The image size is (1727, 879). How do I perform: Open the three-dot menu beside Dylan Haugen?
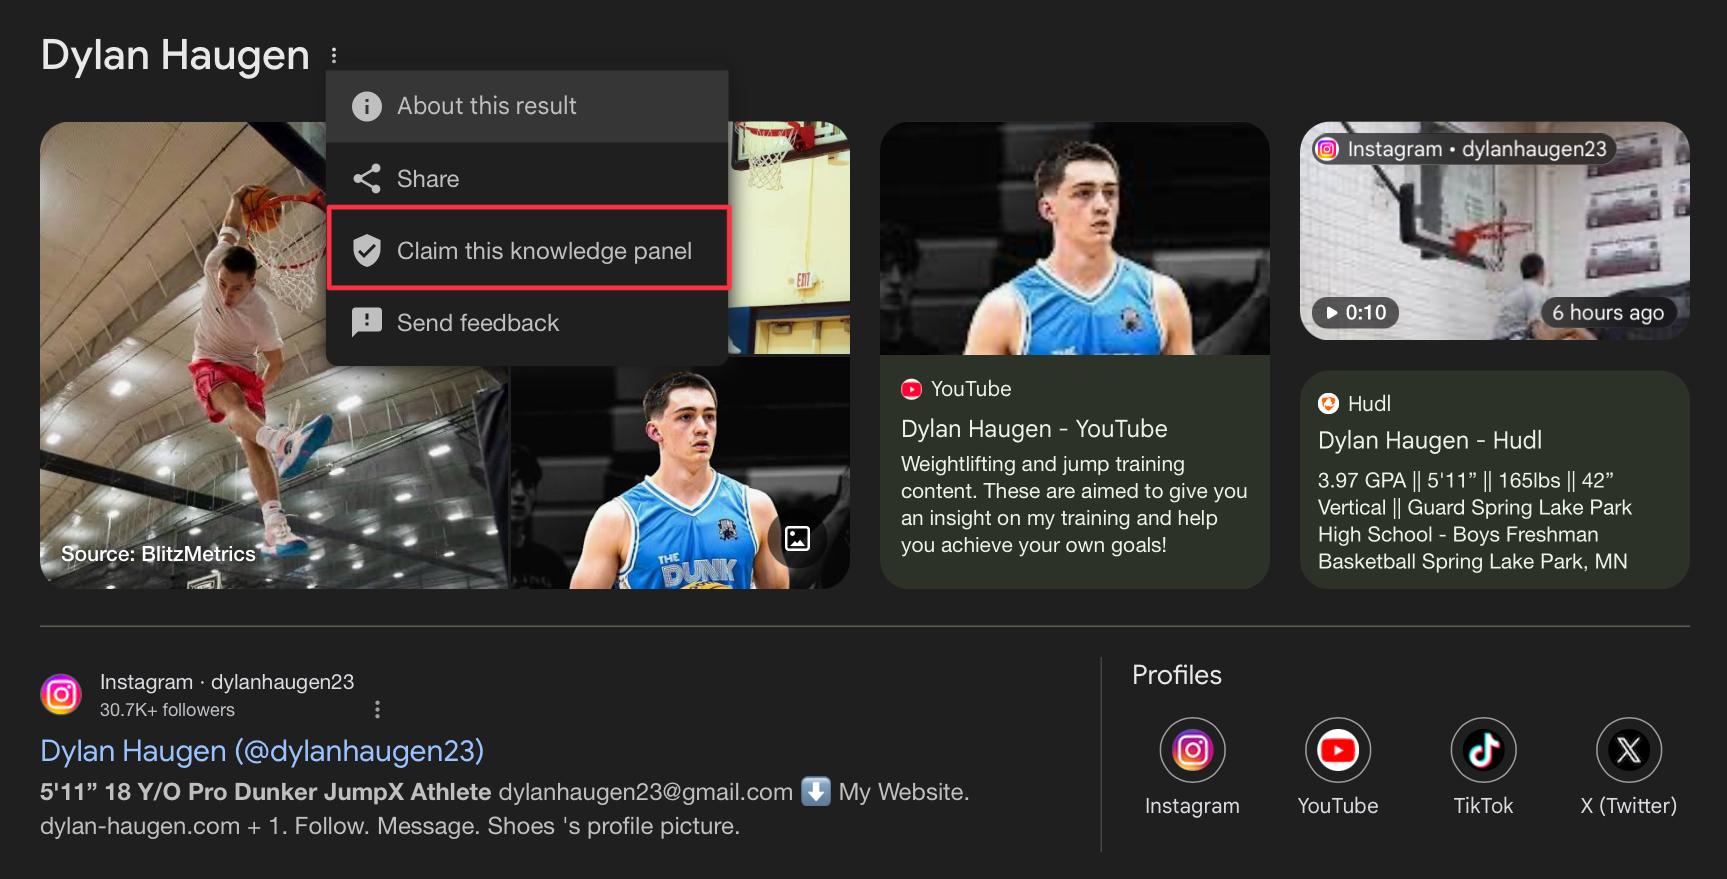click(334, 56)
